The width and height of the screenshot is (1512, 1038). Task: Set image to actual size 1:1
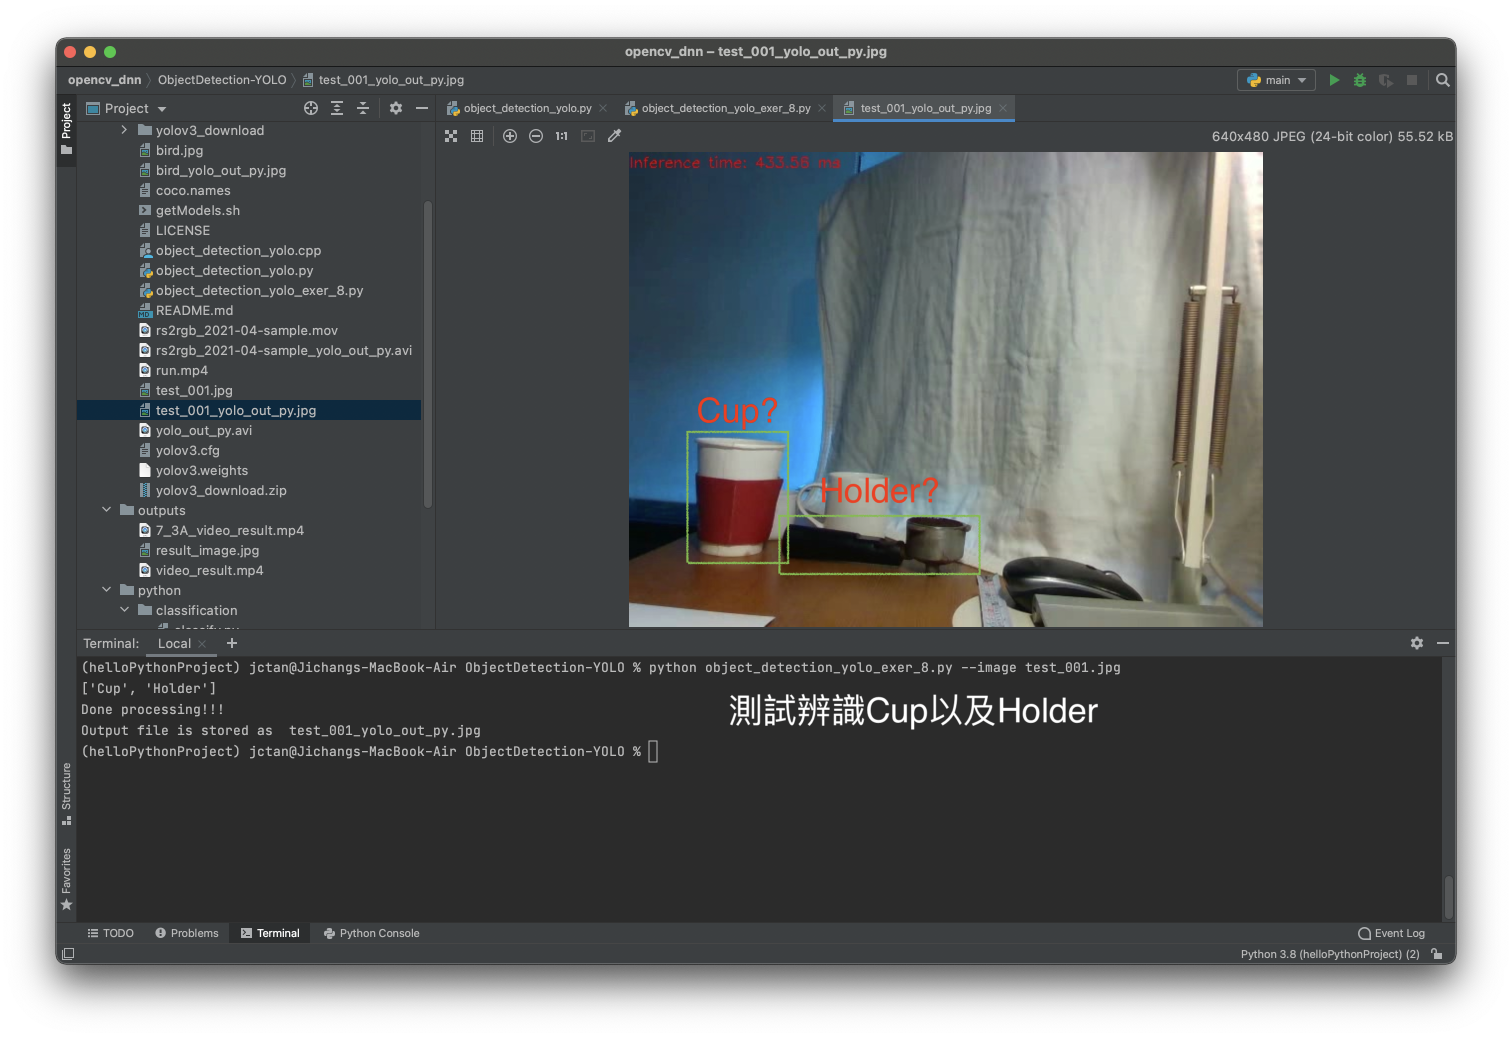coord(562,136)
